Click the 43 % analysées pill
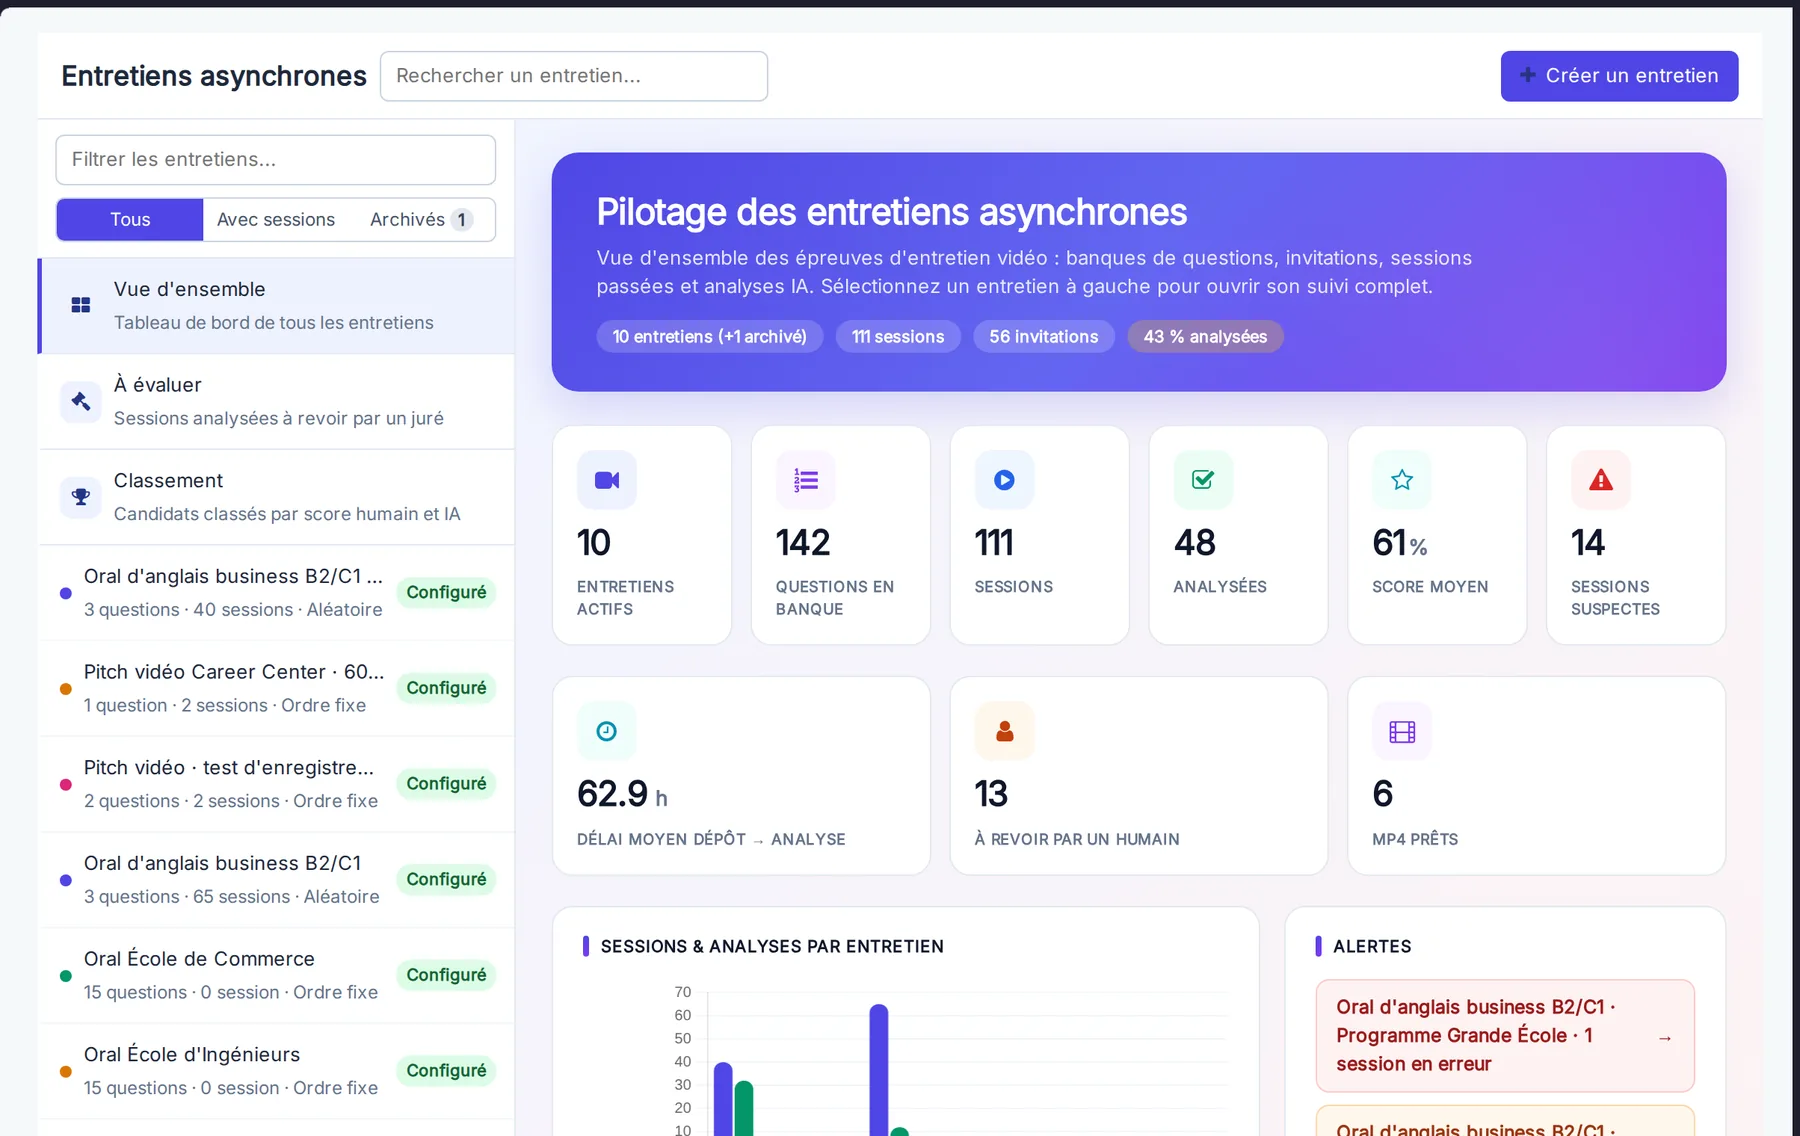This screenshot has width=1800, height=1136. coord(1205,336)
